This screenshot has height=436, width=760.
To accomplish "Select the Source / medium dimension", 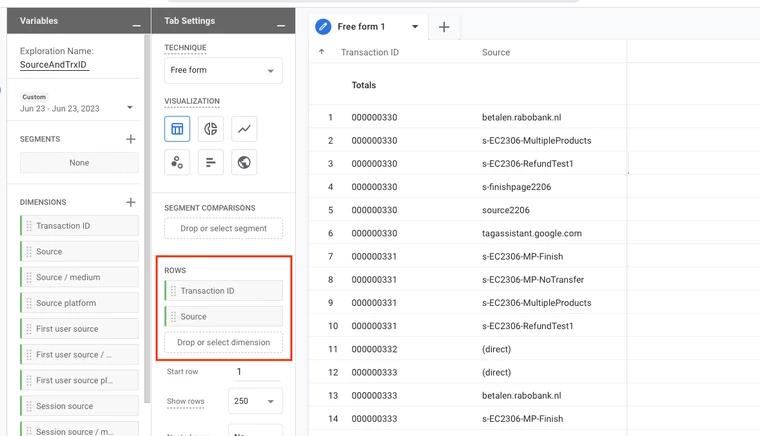I will (79, 277).
